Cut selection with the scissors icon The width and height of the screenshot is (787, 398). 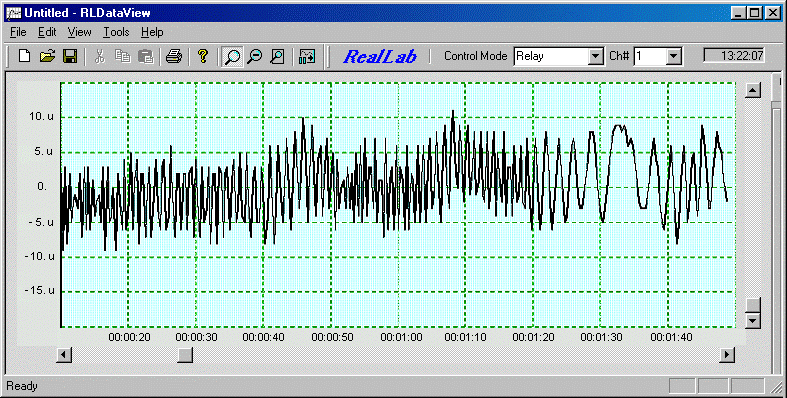point(99,56)
